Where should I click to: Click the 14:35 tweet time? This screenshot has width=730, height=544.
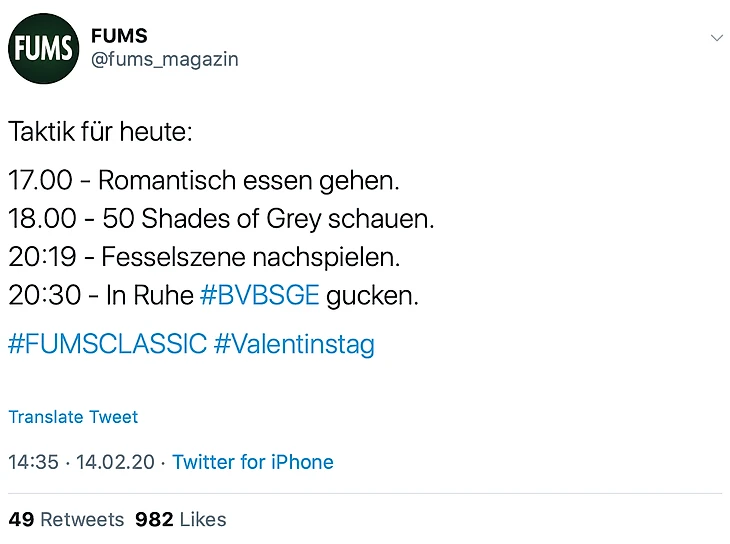tap(33, 462)
